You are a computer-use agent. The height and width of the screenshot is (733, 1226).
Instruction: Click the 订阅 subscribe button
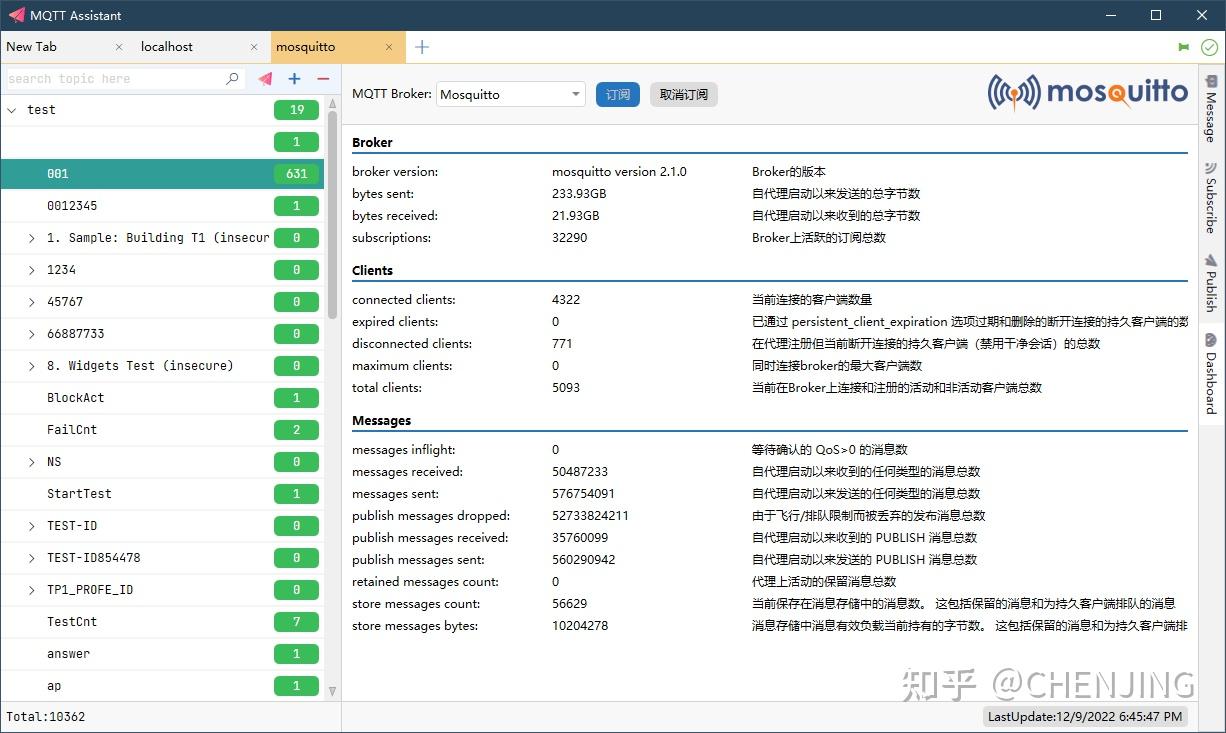pyautogui.click(x=617, y=94)
